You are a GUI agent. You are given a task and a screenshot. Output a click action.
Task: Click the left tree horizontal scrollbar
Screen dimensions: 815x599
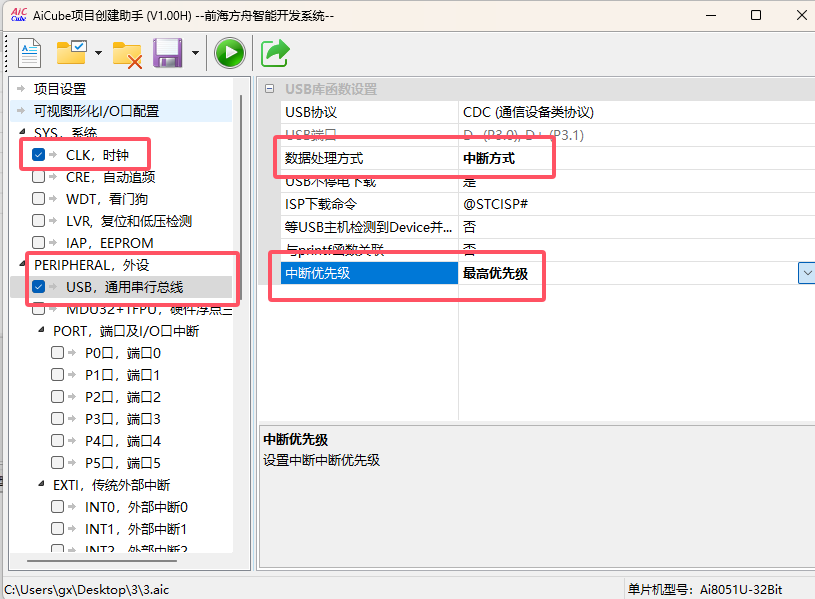[x=102, y=561]
